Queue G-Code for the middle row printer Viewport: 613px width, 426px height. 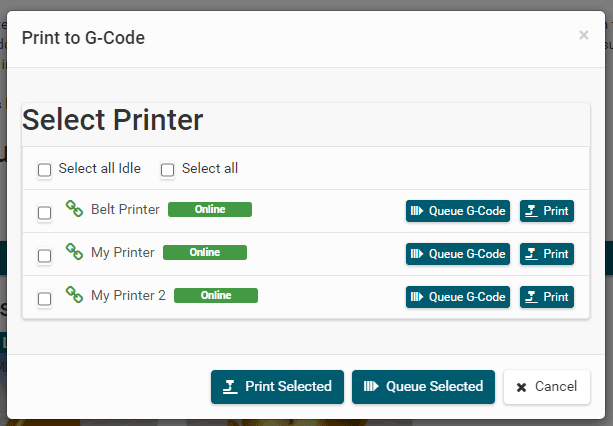coord(458,254)
